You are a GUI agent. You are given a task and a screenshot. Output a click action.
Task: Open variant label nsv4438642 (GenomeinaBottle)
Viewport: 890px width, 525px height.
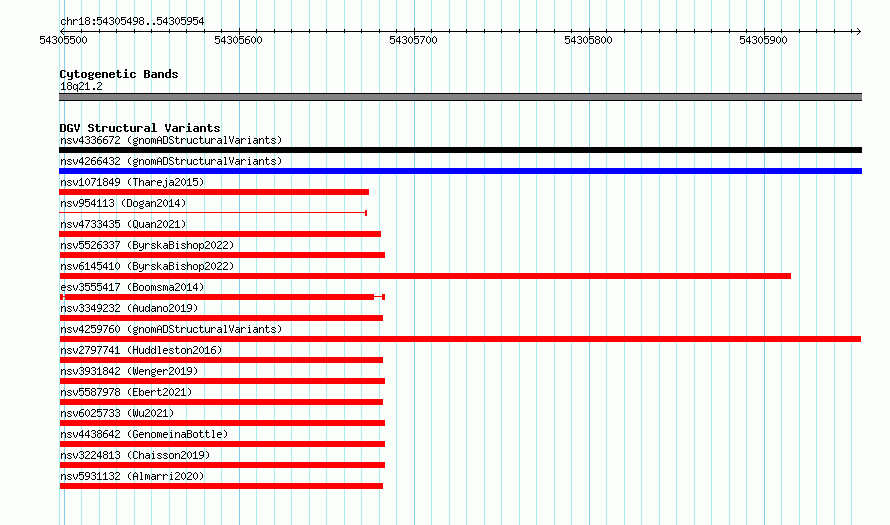pos(144,434)
